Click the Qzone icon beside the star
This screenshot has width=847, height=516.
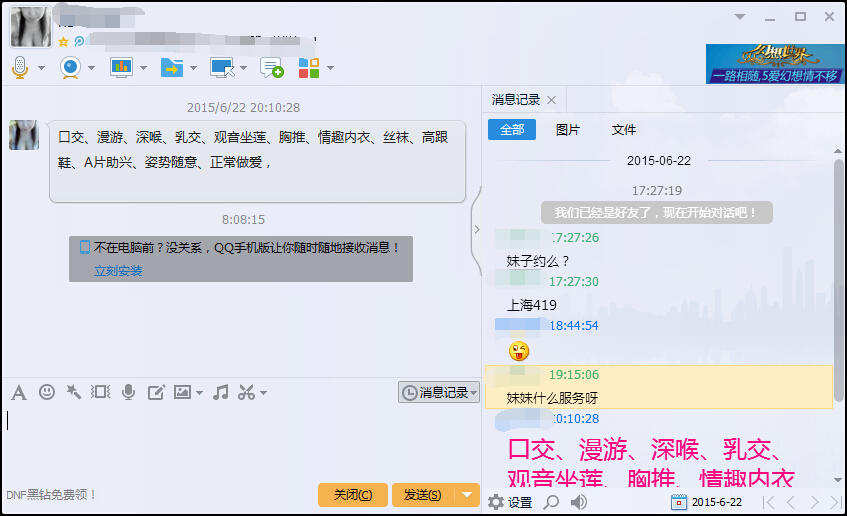pos(79,41)
